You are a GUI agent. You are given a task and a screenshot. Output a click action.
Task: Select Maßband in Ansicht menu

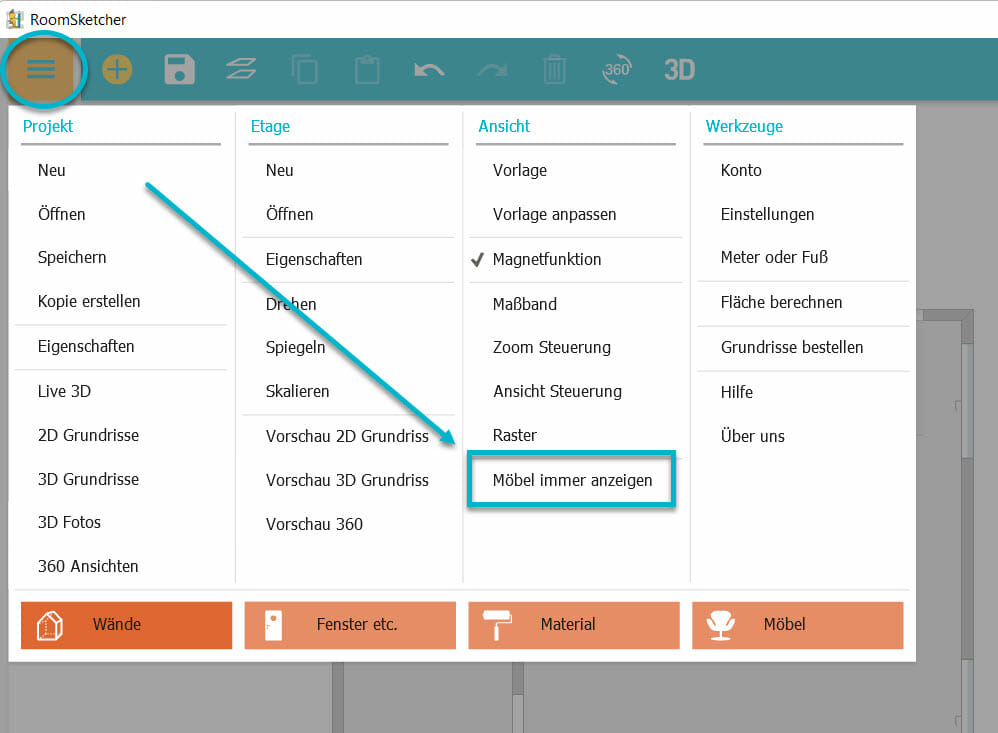click(x=524, y=304)
